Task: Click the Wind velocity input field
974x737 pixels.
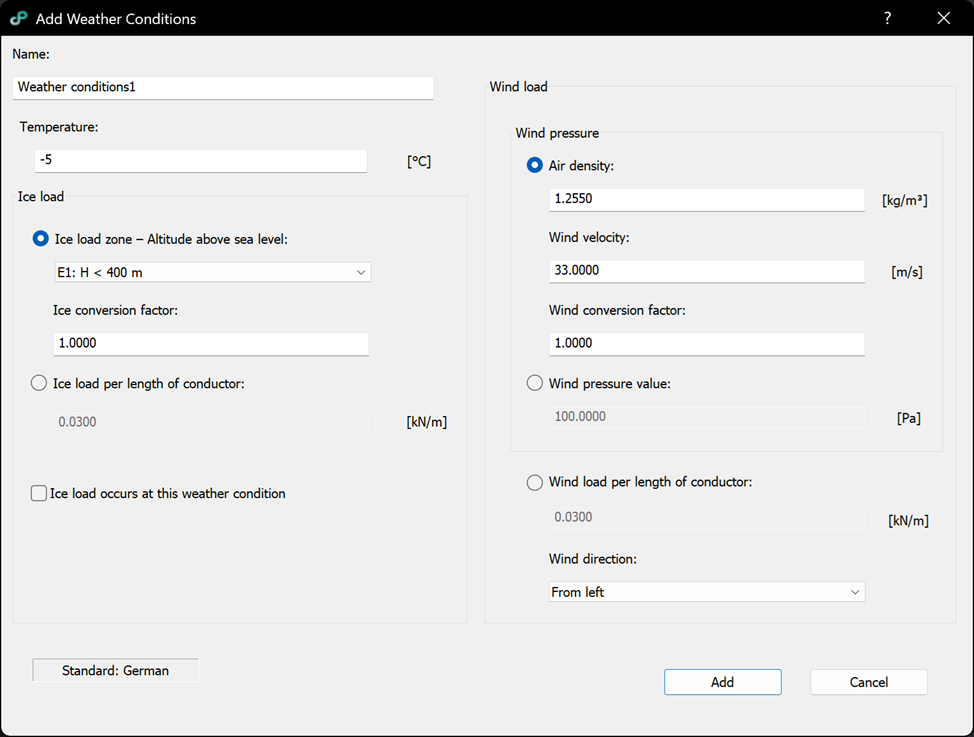Action: (x=706, y=271)
